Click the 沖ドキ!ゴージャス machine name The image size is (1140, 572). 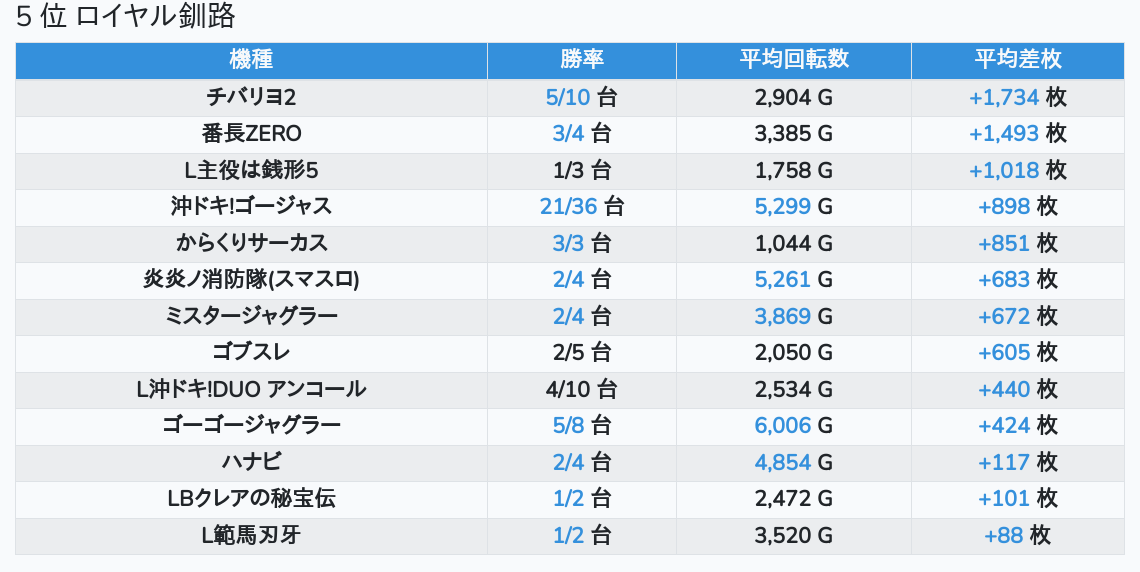click(x=251, y=207)
